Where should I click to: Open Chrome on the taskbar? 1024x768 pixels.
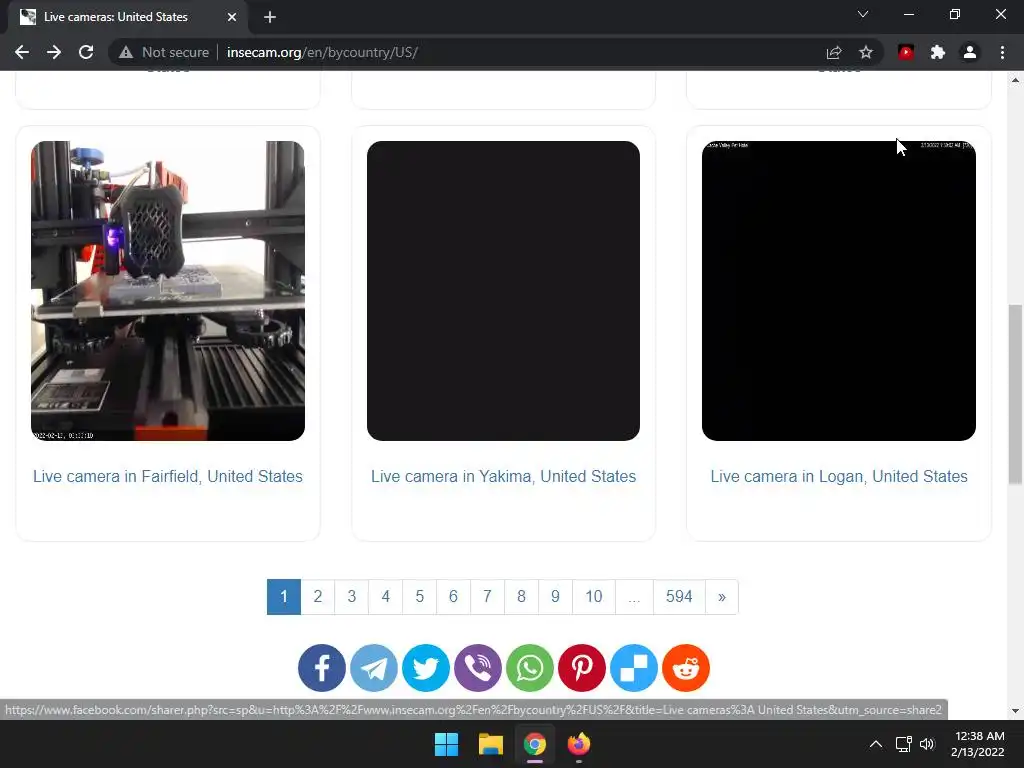(535, 744)
